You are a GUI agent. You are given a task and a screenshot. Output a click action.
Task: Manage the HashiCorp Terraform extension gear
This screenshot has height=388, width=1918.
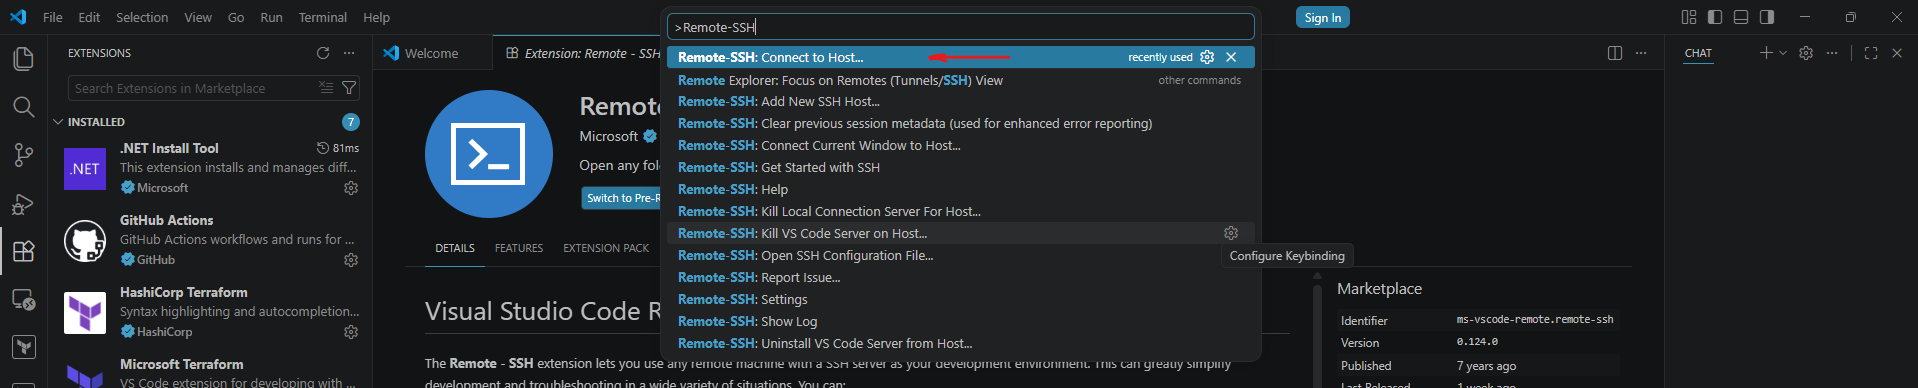click(351, 332)
